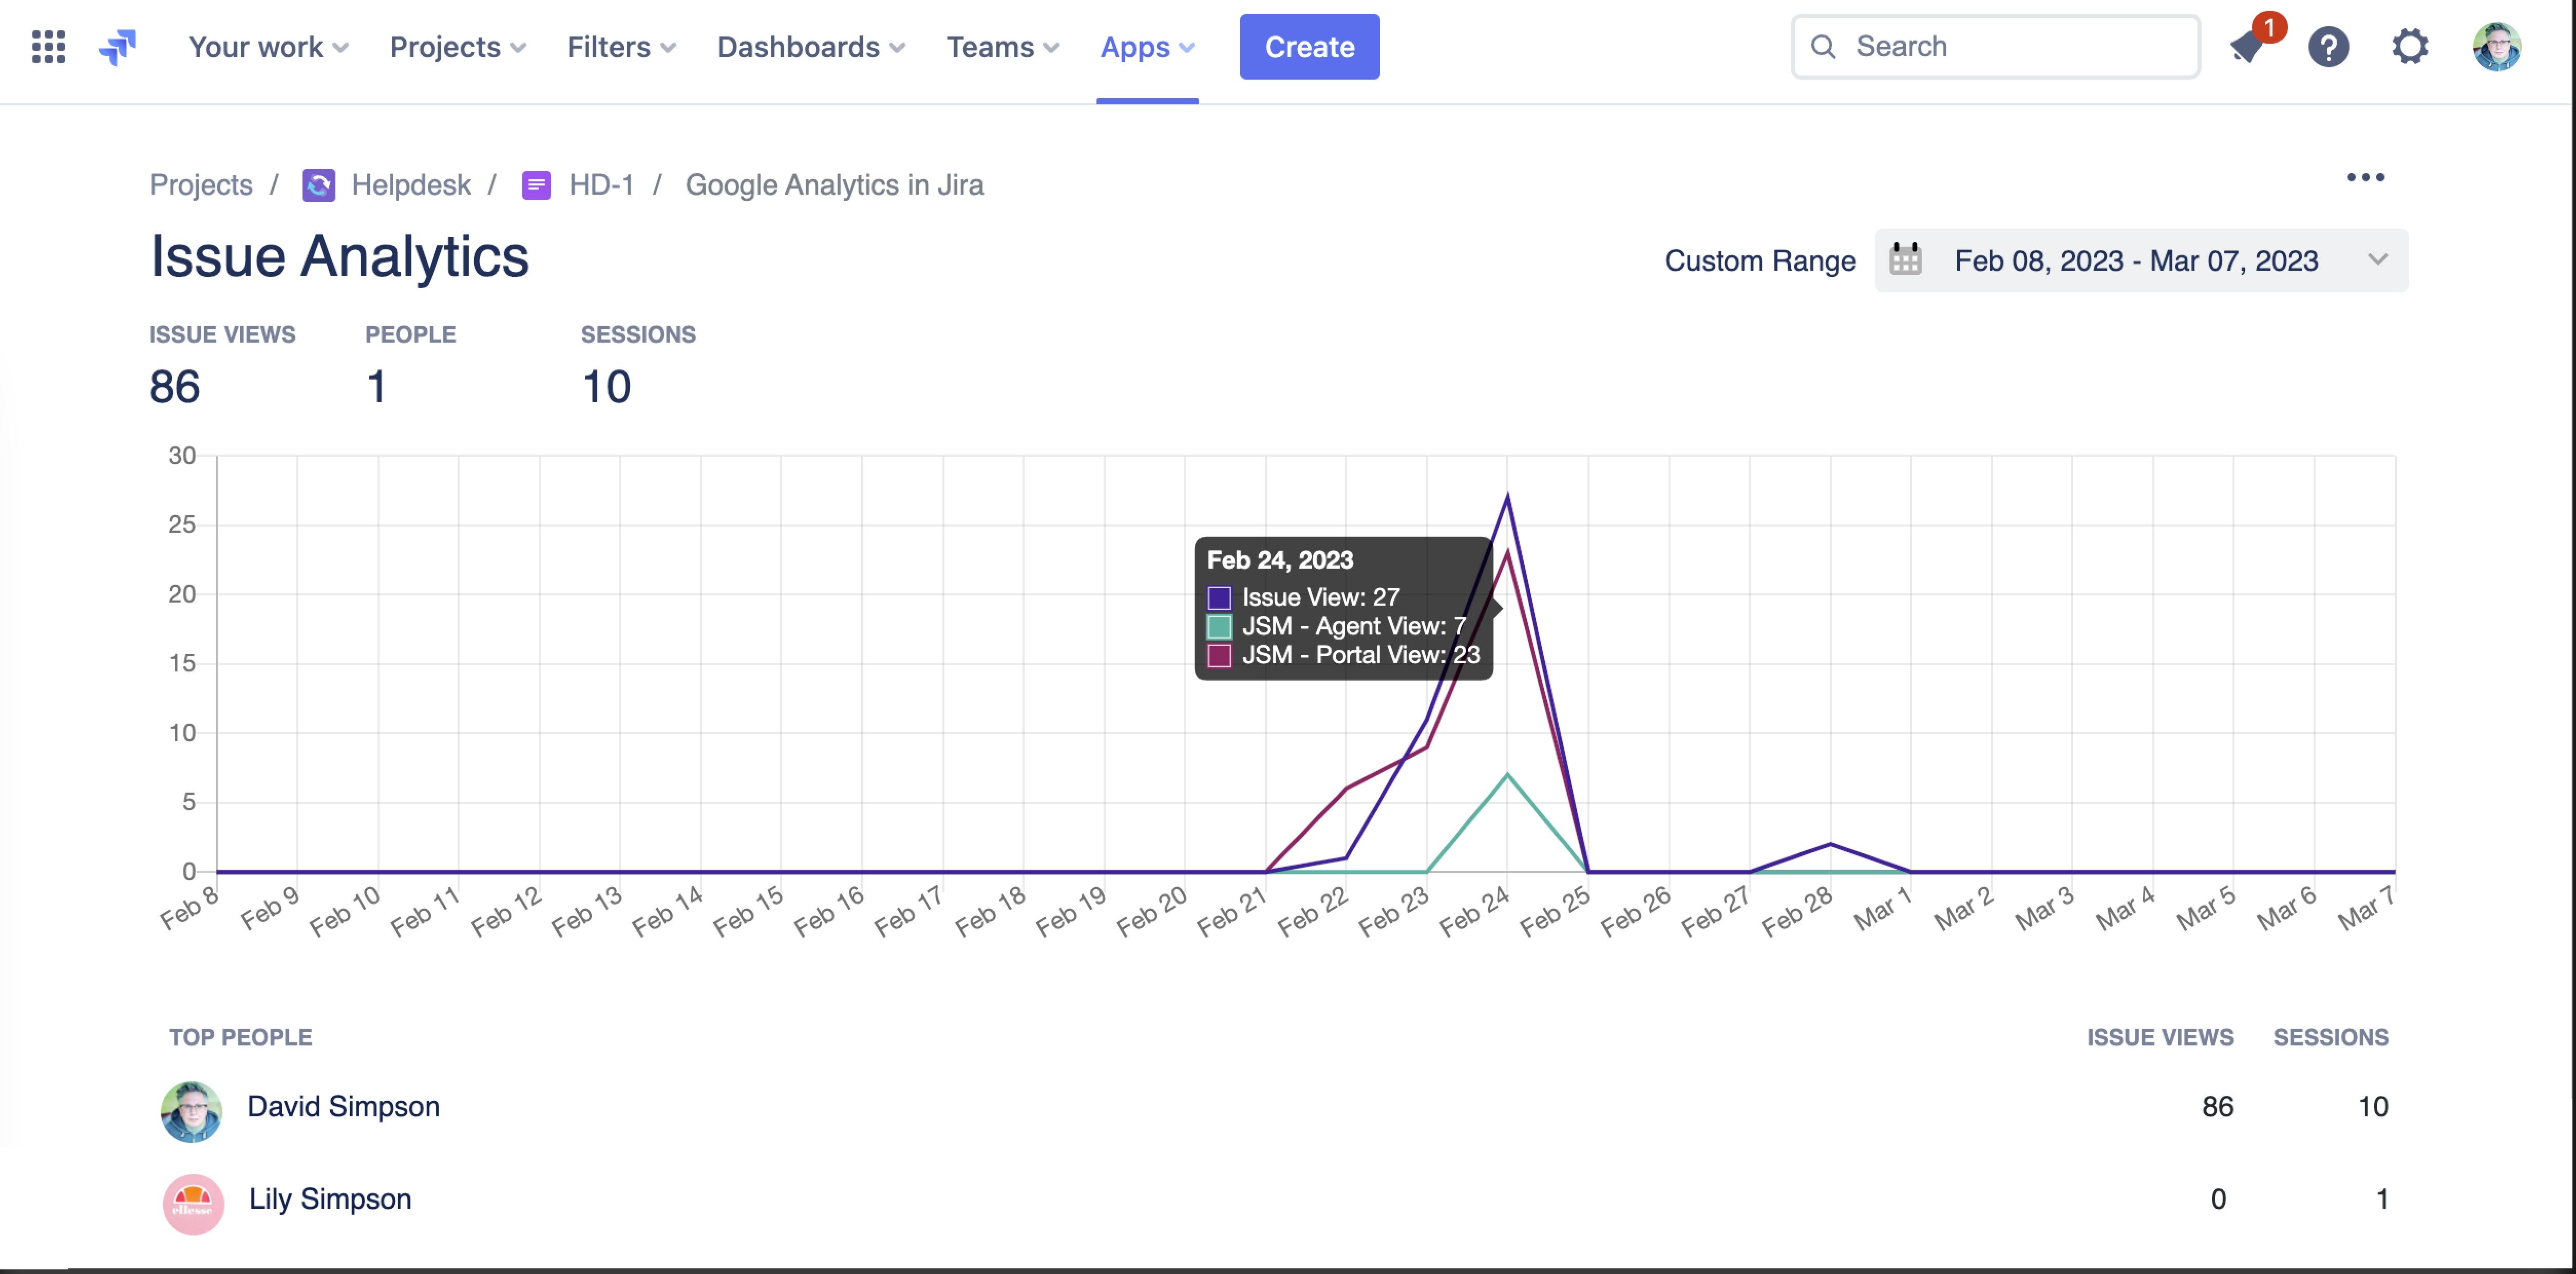2576x1274 pixels.
Task: Click the search magnifier icon
Action: [1823, 47]
